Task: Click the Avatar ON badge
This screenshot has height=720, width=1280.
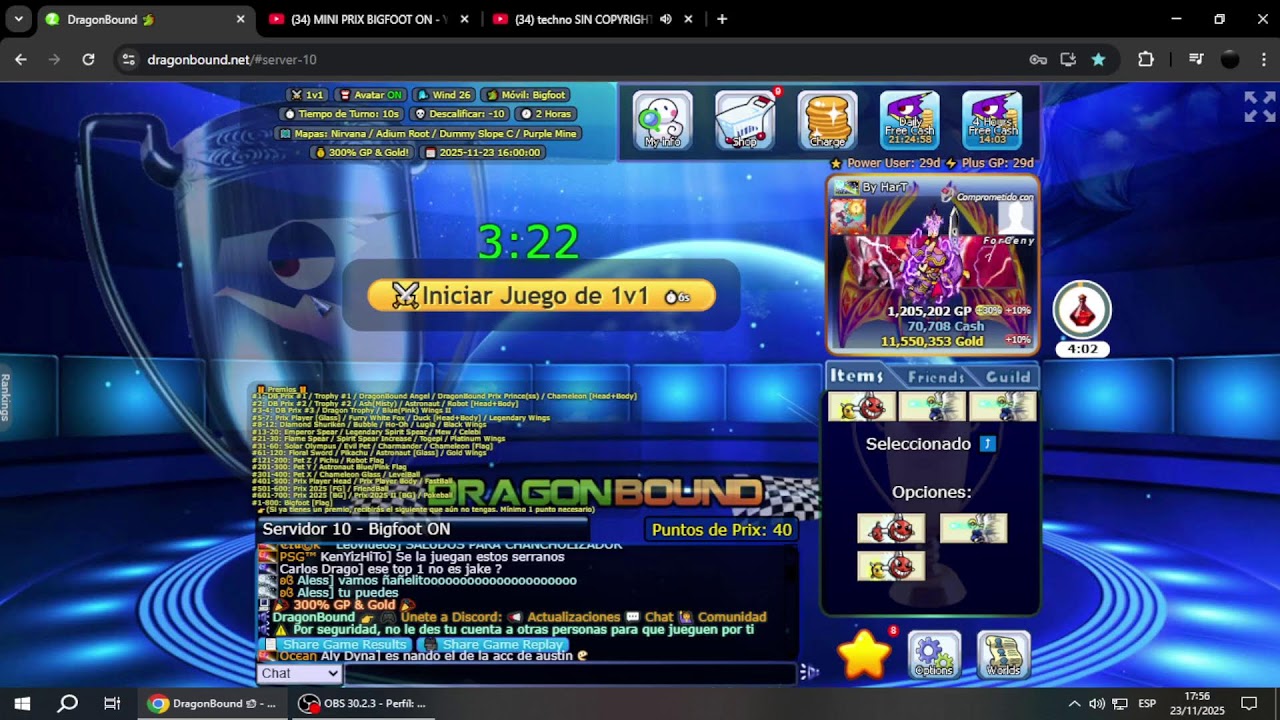Action: (x=370, y=95)
